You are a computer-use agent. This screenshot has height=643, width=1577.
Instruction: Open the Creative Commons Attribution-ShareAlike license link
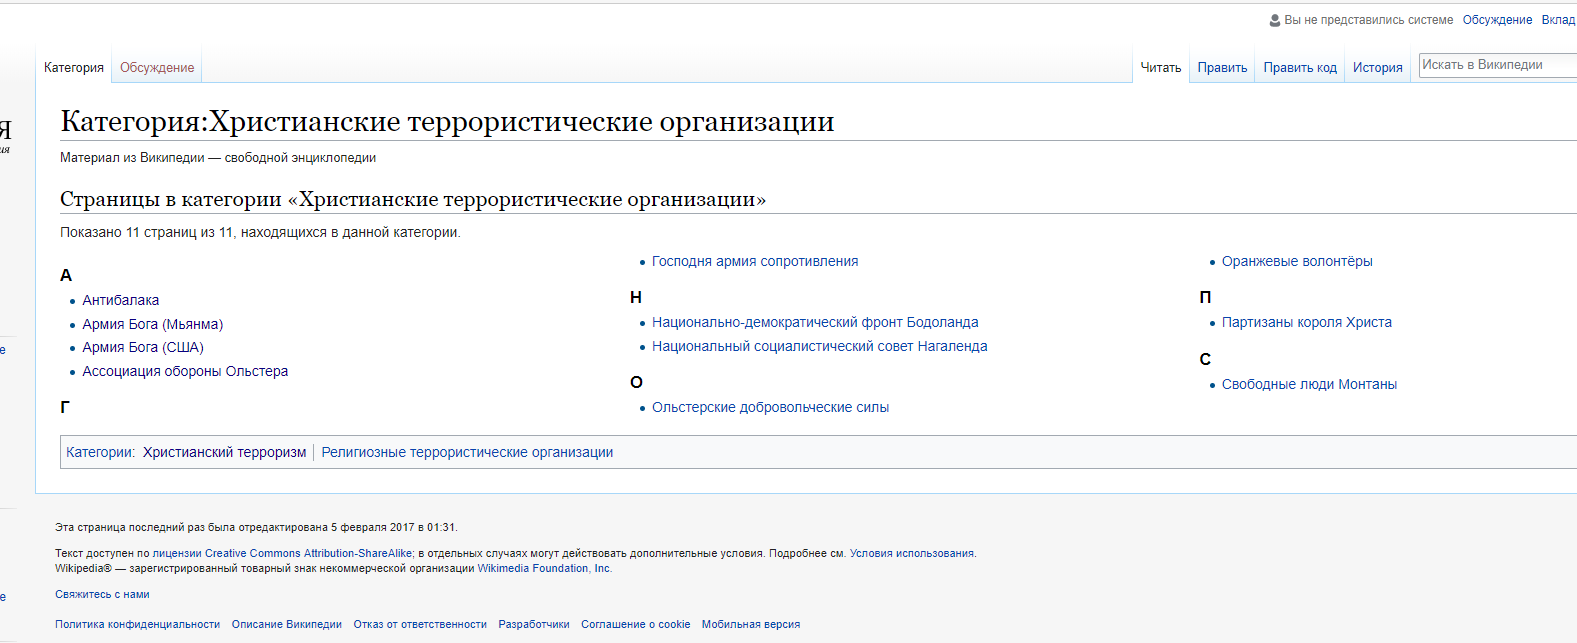[x=282, y=553]
